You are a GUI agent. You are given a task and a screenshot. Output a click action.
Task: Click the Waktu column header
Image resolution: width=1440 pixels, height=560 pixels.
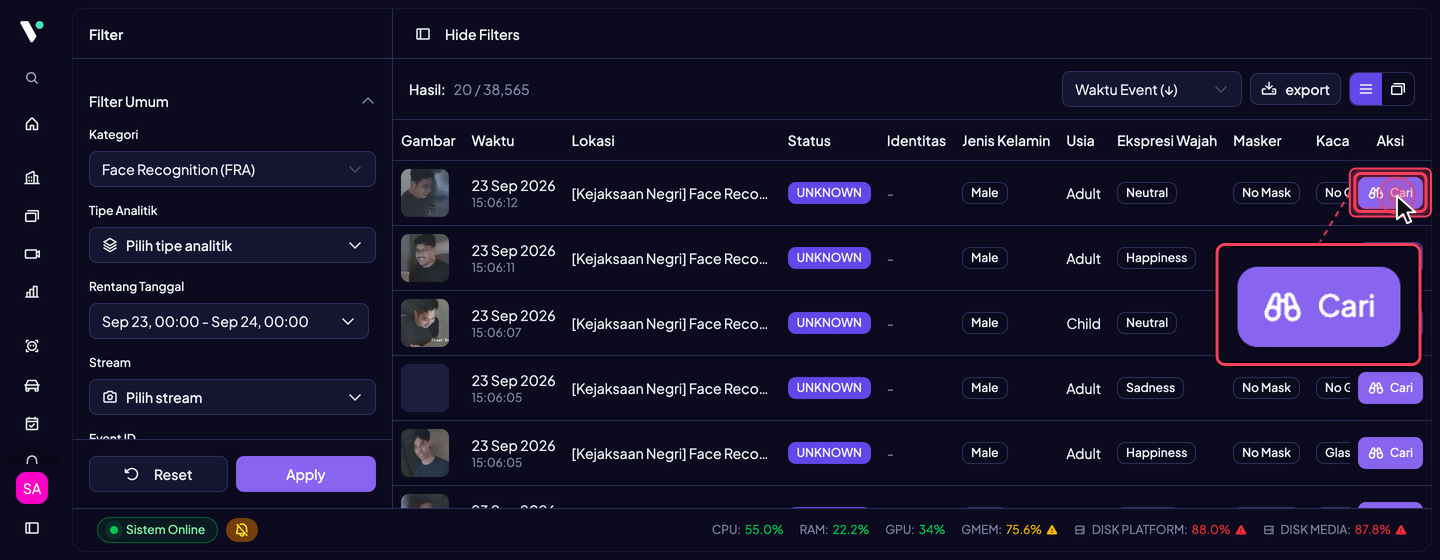[493, 141]
